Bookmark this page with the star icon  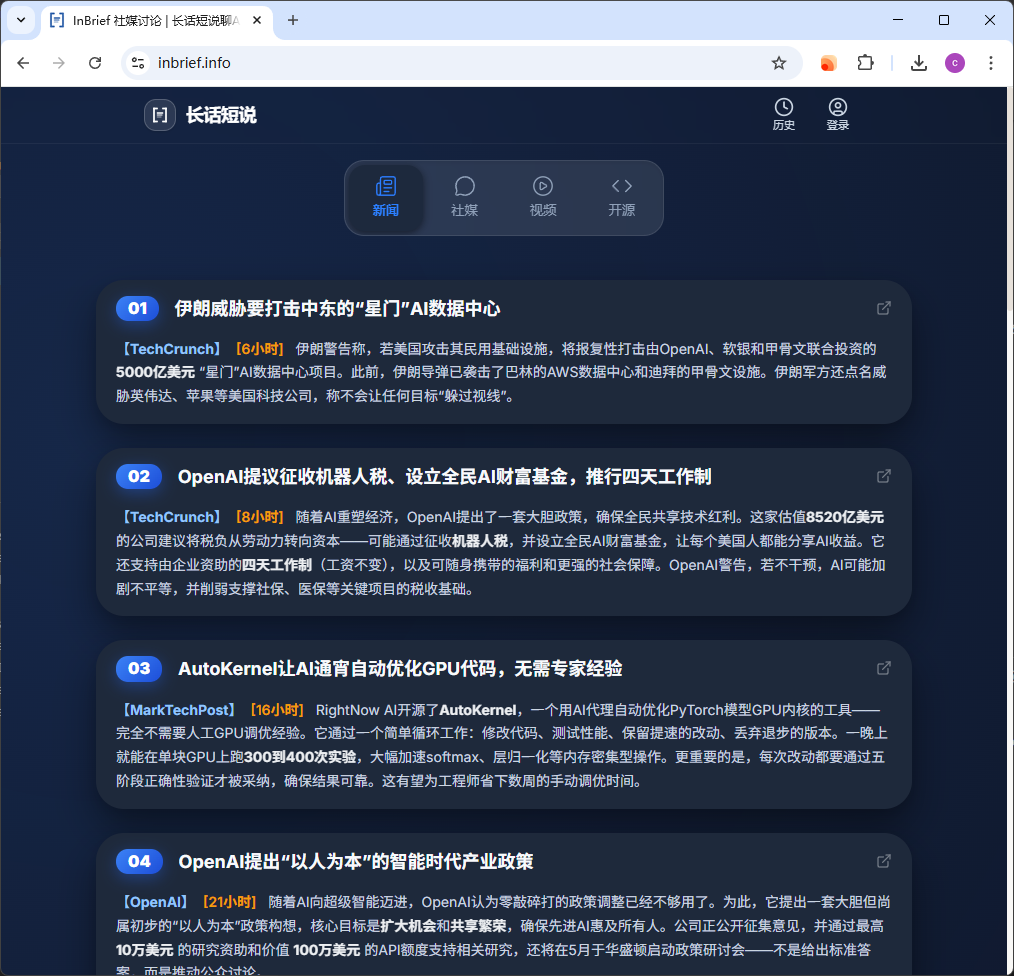pos(779,63)
